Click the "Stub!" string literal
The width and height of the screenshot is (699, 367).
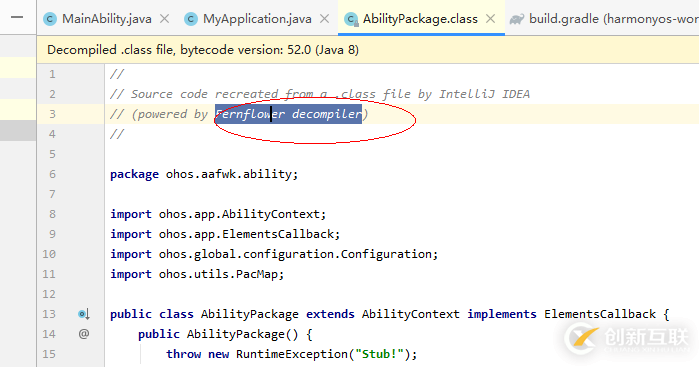(380, 354)
